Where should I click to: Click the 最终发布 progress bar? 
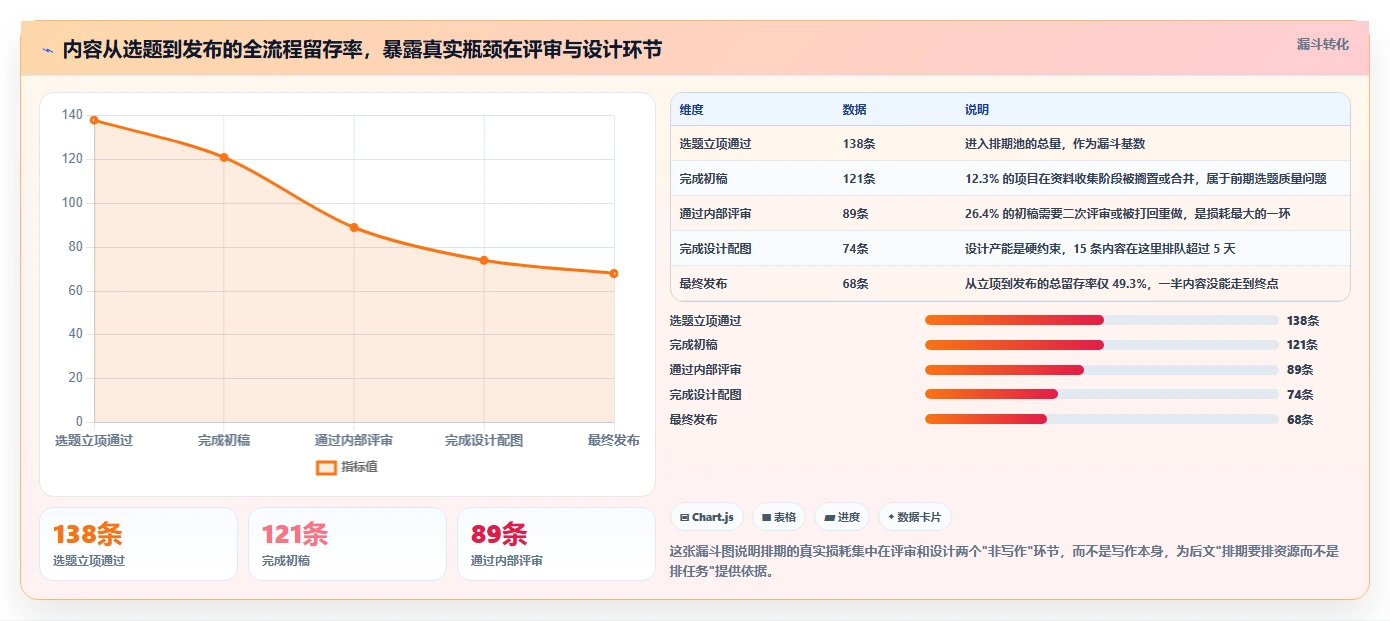click(1102, 419)
